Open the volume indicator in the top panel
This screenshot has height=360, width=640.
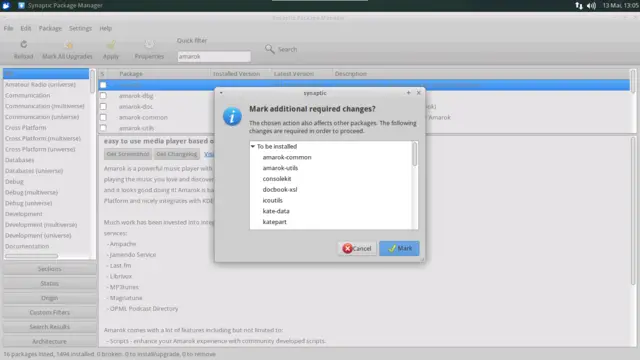pyautogui.click(x=591, y=5)
